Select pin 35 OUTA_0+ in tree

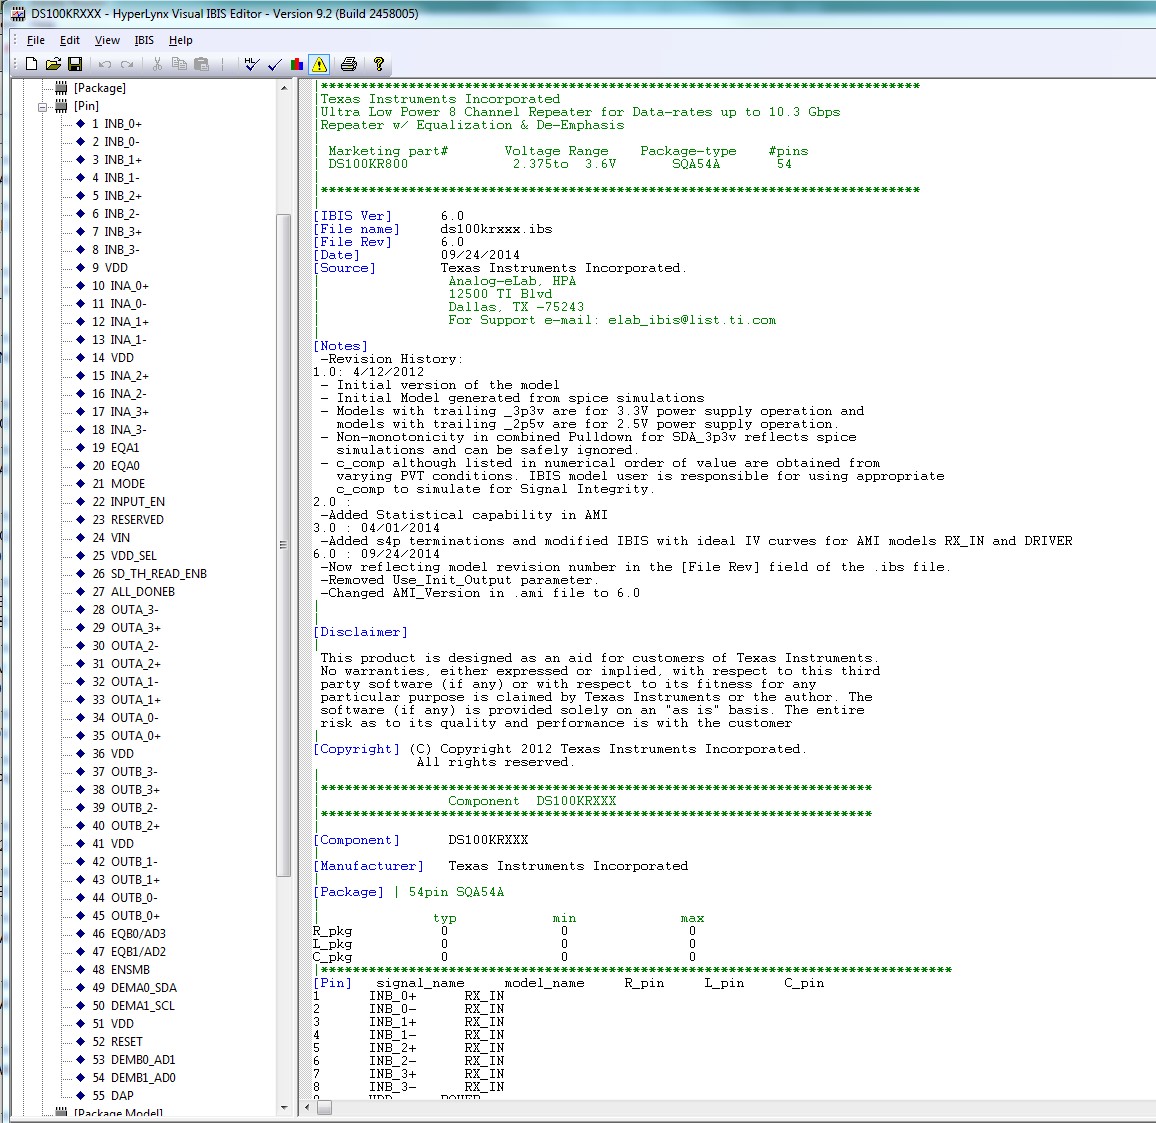[x=126, y=736]
